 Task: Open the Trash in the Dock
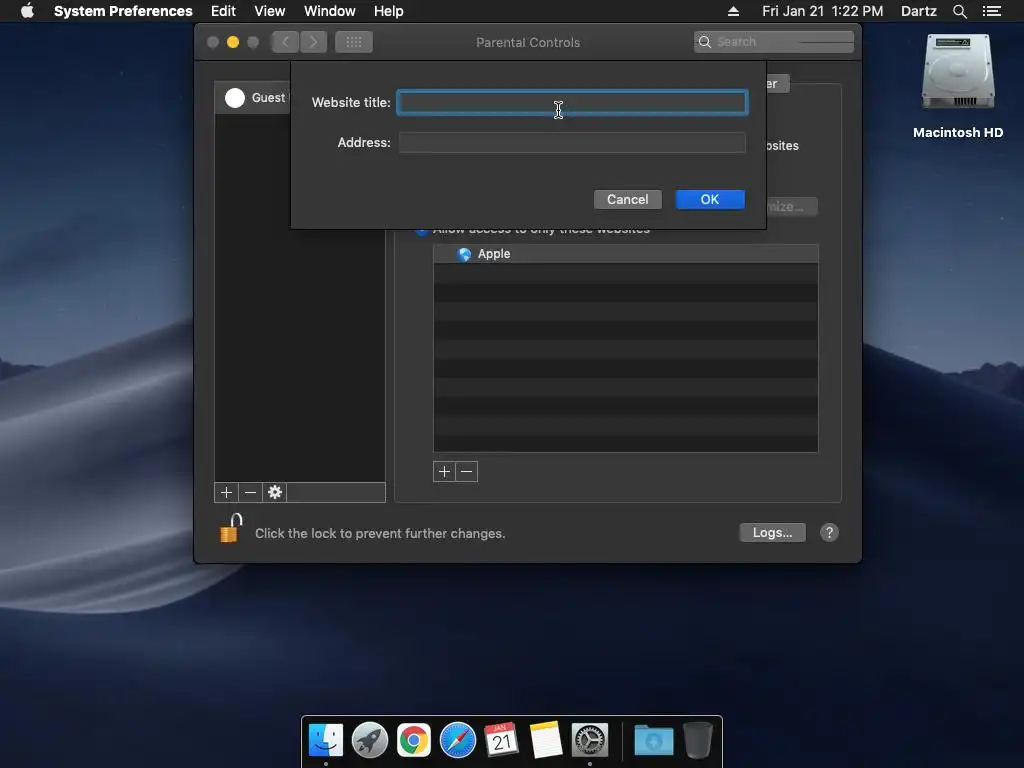tap(697, 740)
